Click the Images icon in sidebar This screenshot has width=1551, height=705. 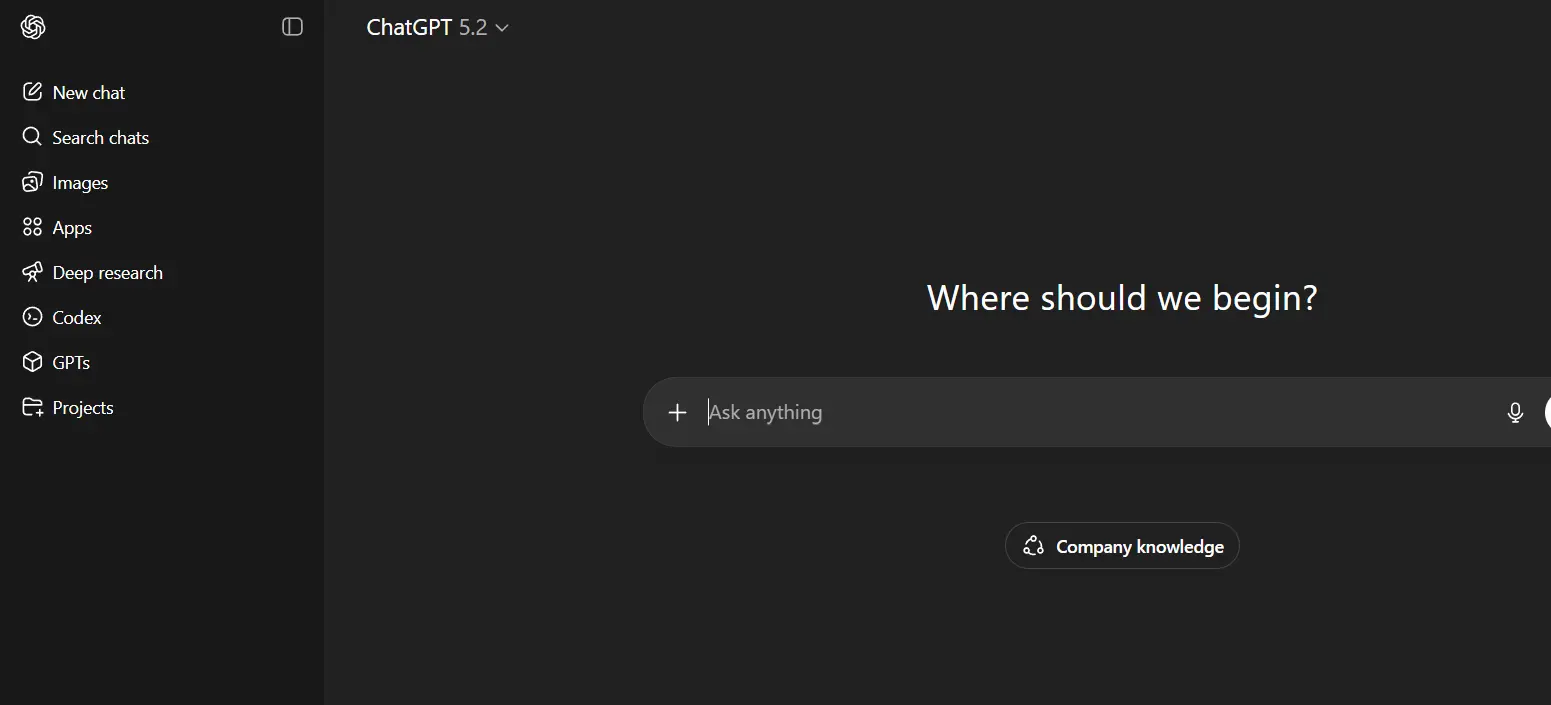point(32,182)
